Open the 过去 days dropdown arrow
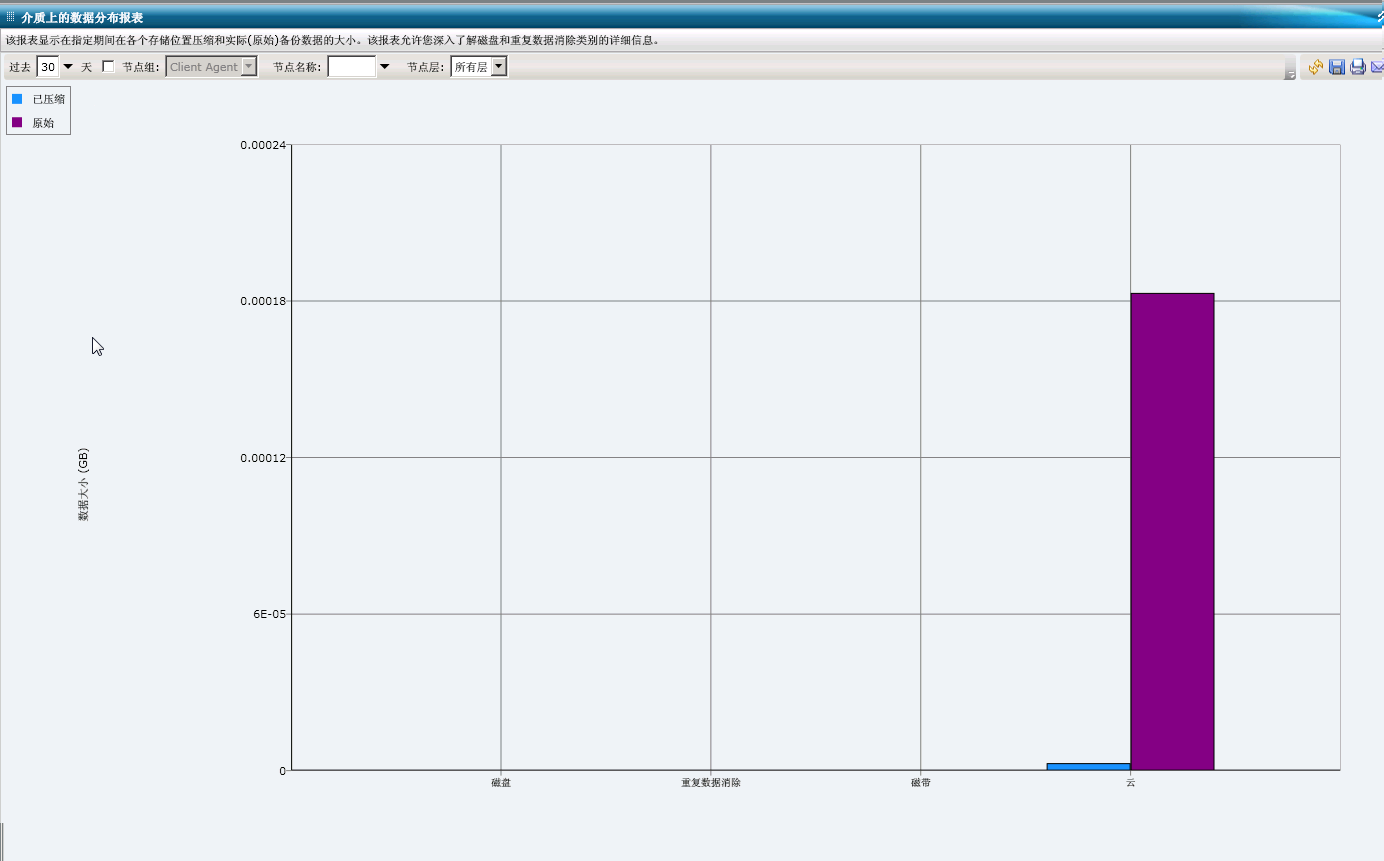Viewport: 1384px width, 861px height. 68,67
